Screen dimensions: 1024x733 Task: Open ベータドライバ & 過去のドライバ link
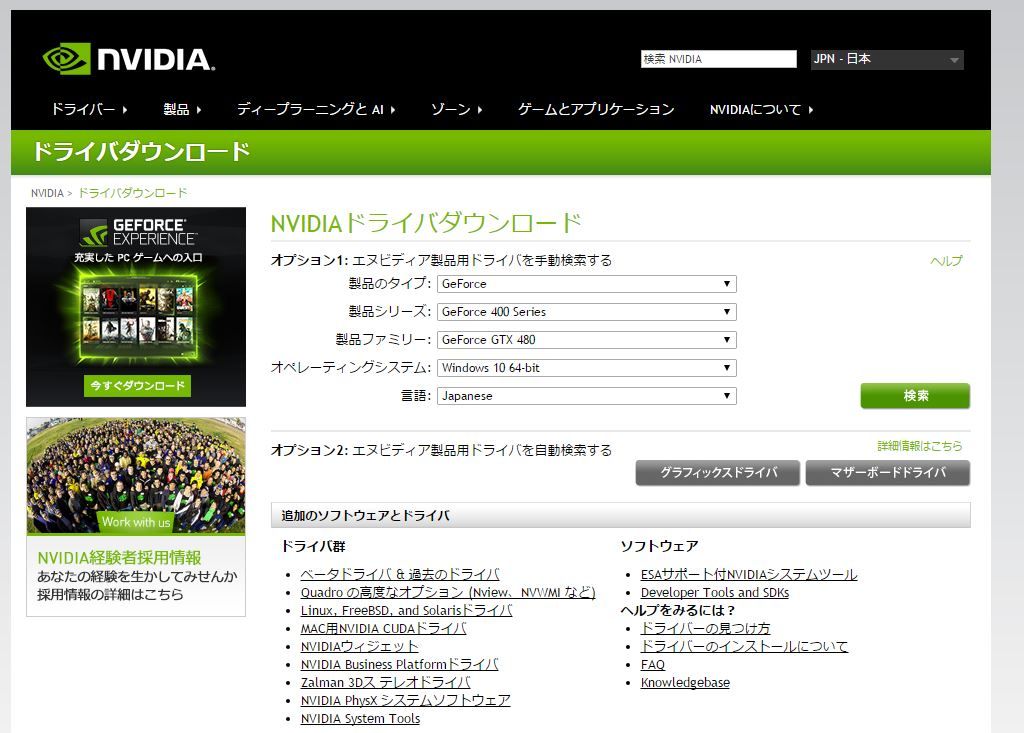pos(400,574)
